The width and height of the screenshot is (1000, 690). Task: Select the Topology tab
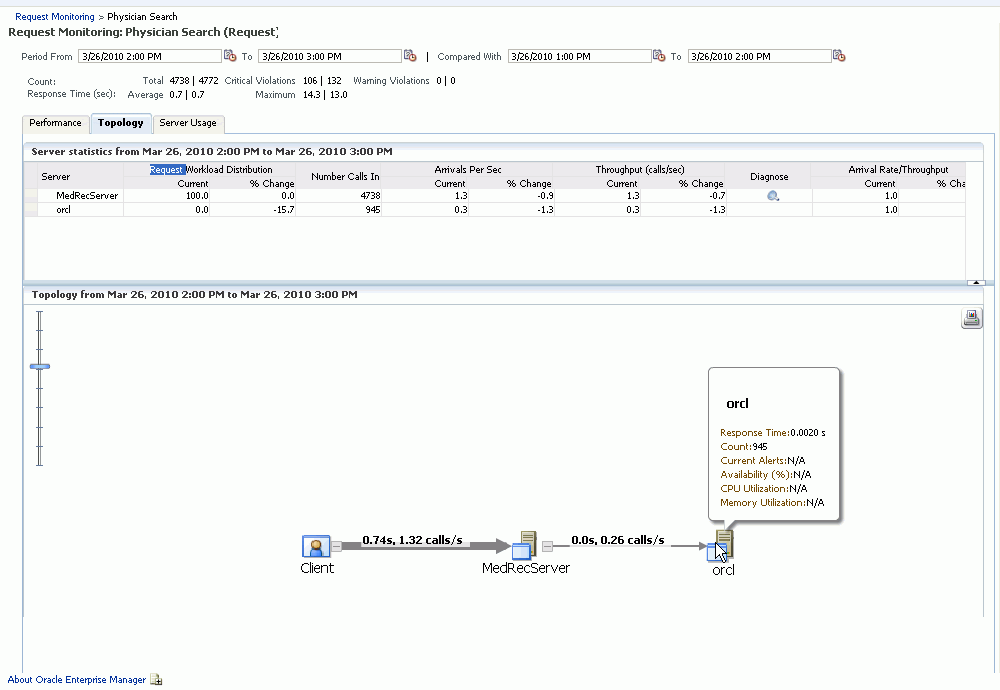click(x=121, y=123)
